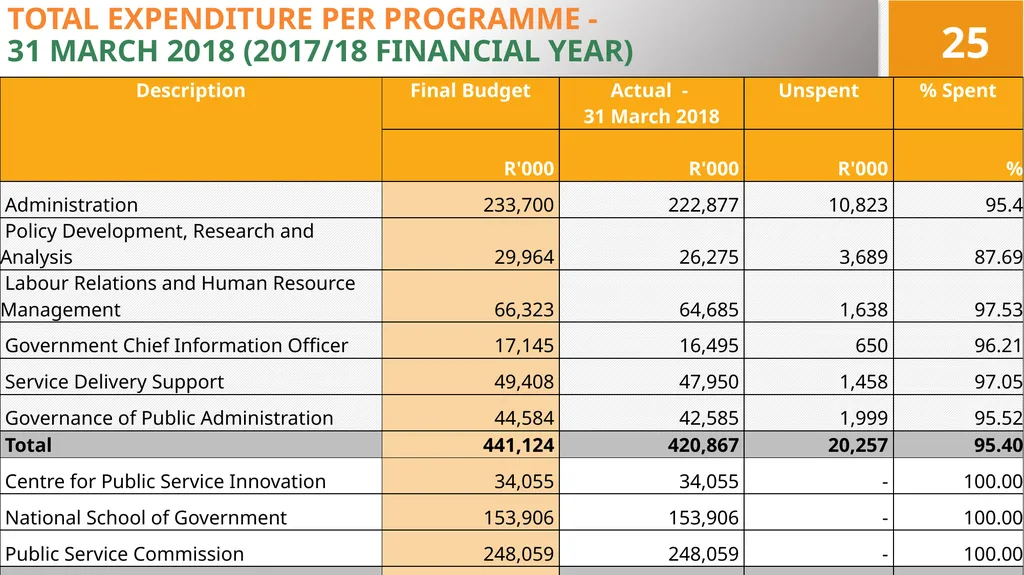The height and width of the screenshot is (575, 1024).
Task: Click percent spent 87.69
Action: tap(999, 257)
